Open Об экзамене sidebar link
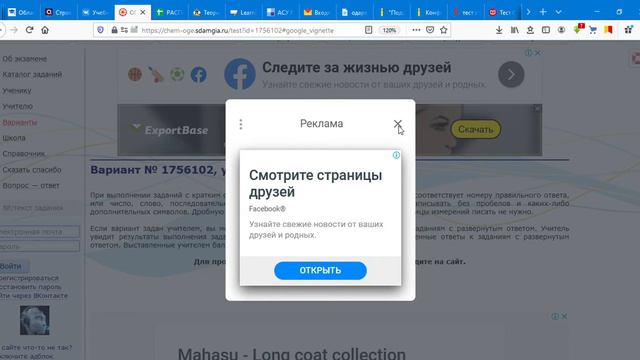Screen dimensions: 640x360 pos(25,59)
